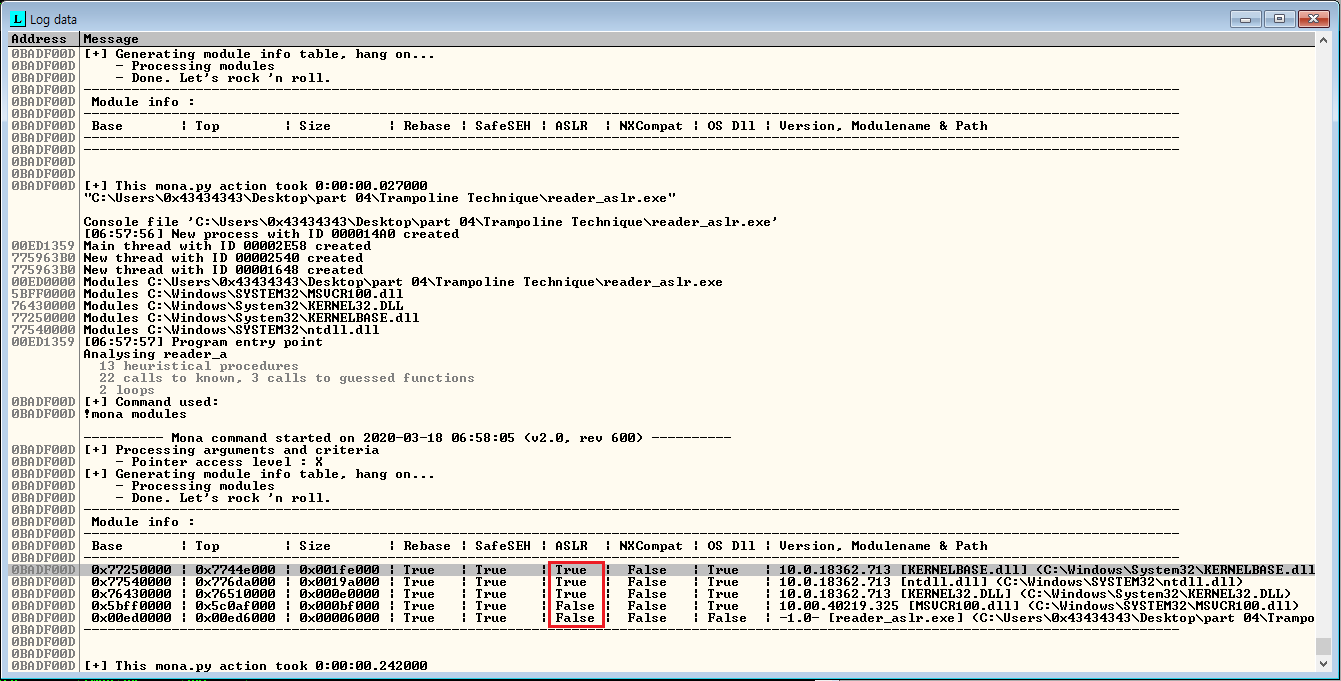
Task: Click address 76430000 in Address column
Action: [x=43, y=306]
